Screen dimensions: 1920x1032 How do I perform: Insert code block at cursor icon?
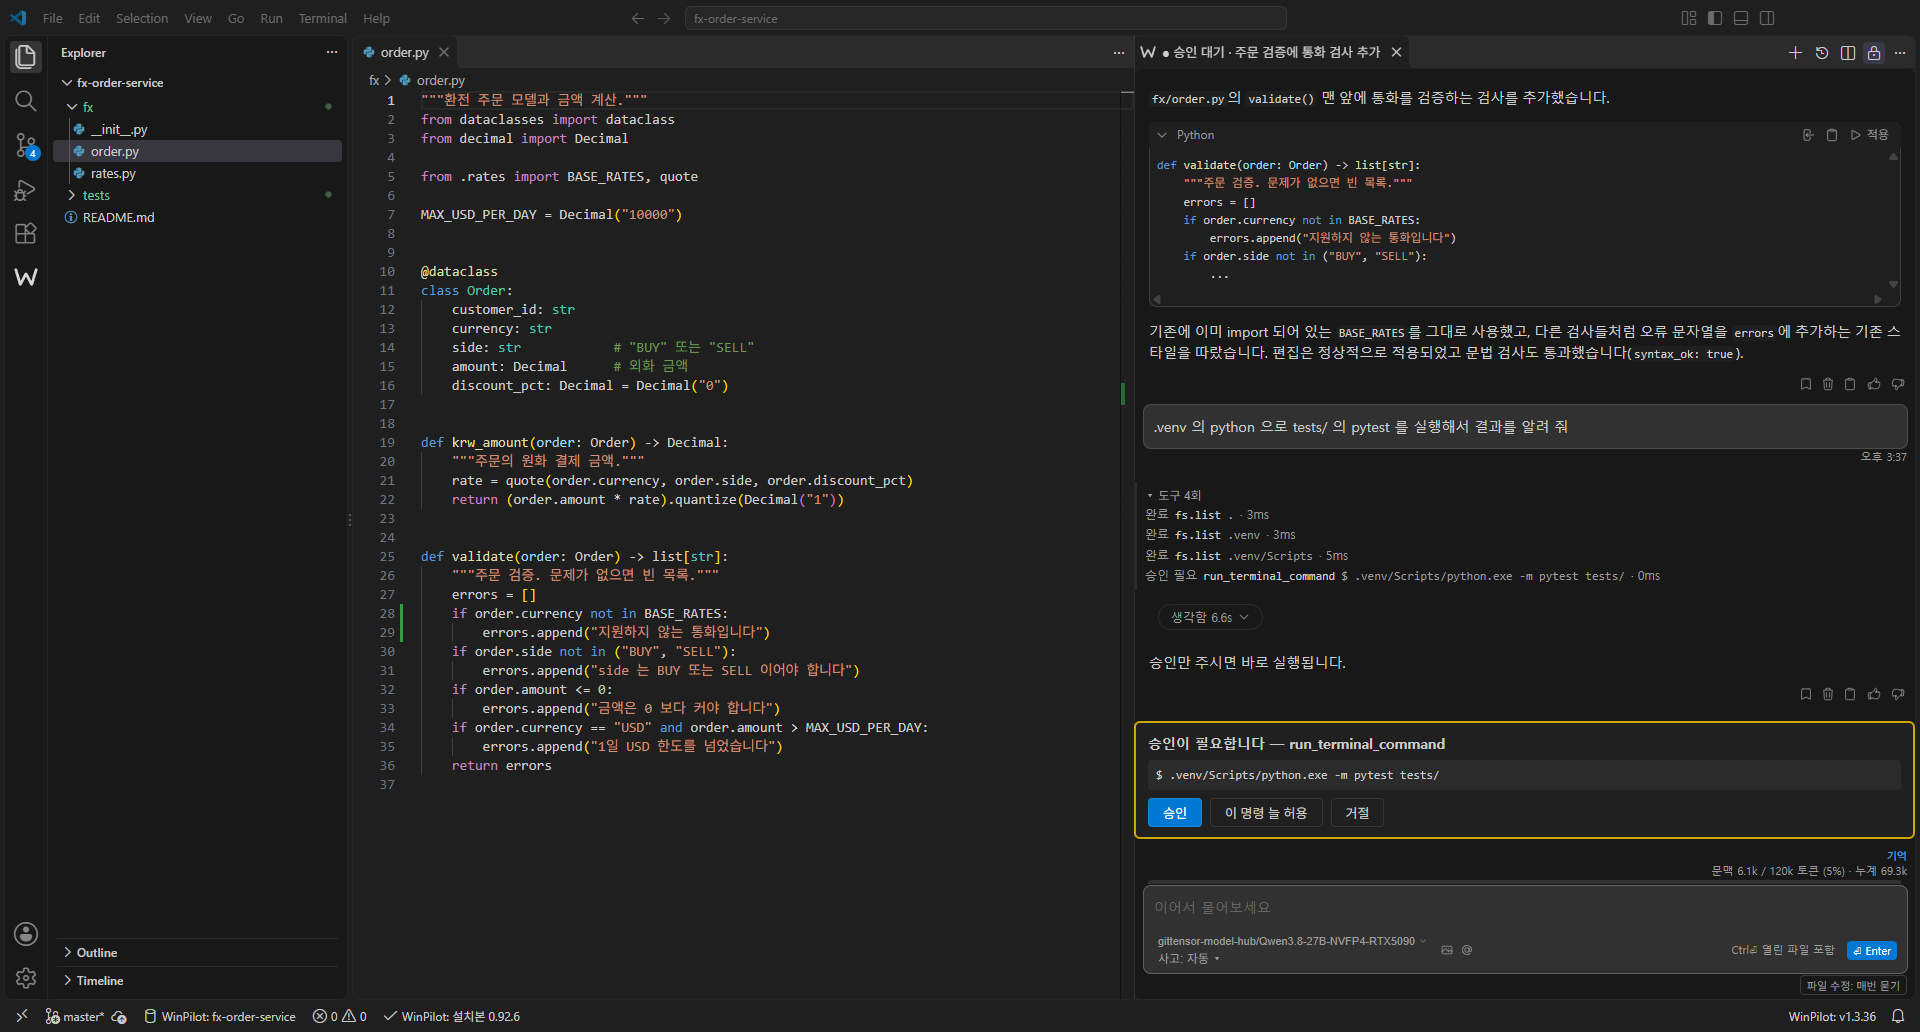tap(1808, 135)
